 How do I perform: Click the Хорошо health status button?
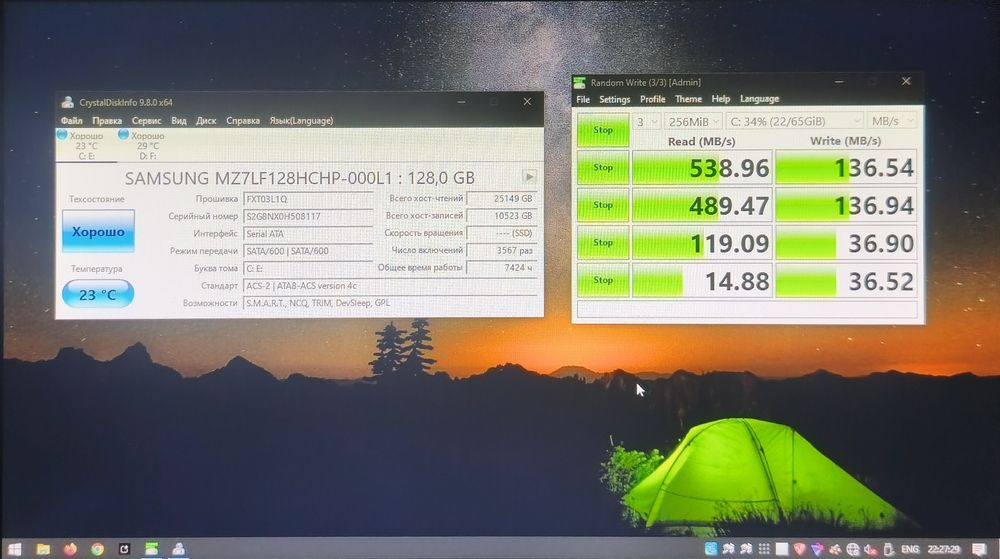[x=98, y=231]
